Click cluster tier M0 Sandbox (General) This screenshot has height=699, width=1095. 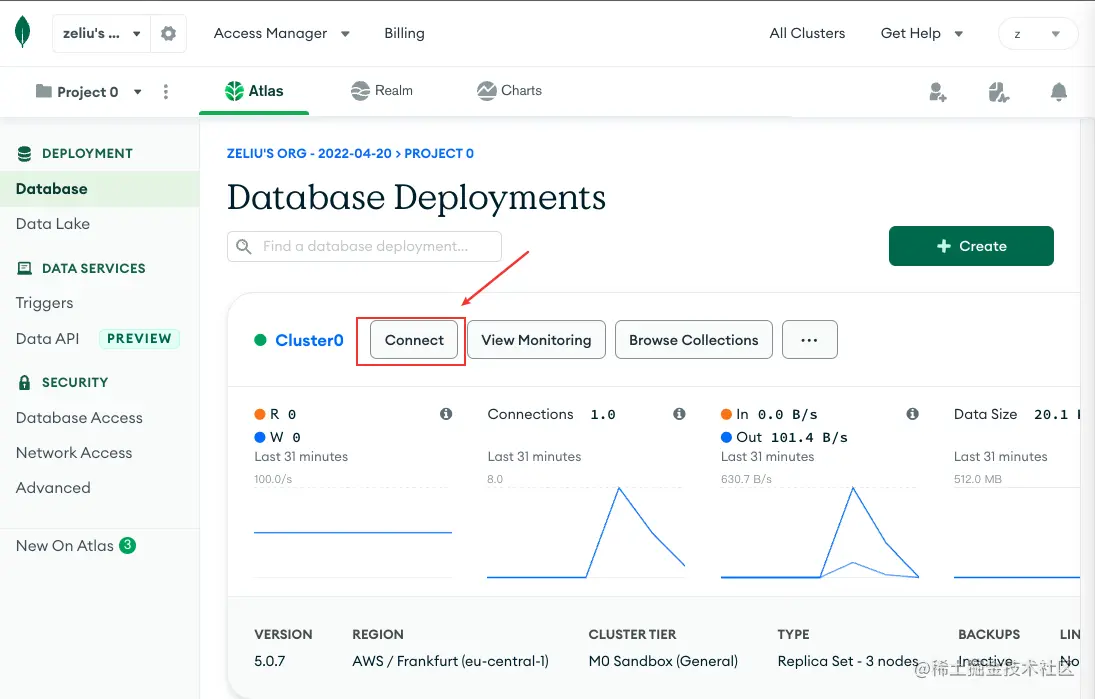(x=663, y=661)
